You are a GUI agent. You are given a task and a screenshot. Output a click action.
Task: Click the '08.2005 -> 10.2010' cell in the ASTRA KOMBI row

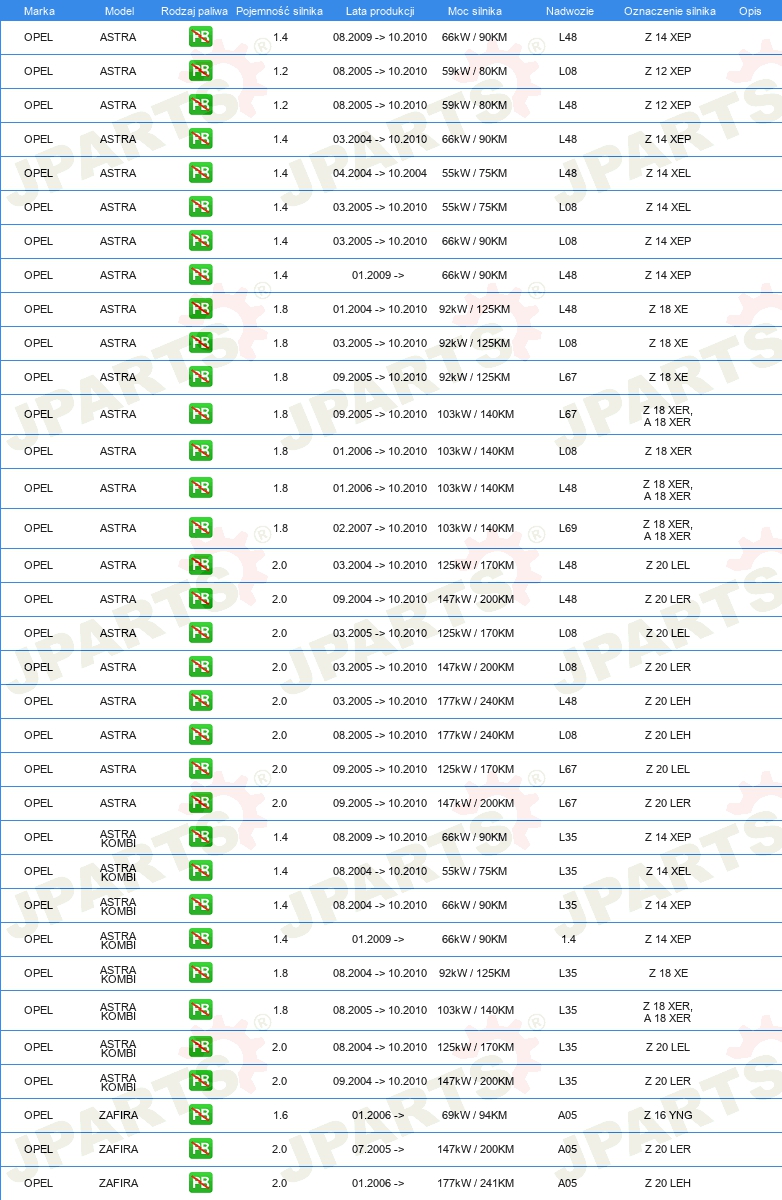coord(380,1010)
